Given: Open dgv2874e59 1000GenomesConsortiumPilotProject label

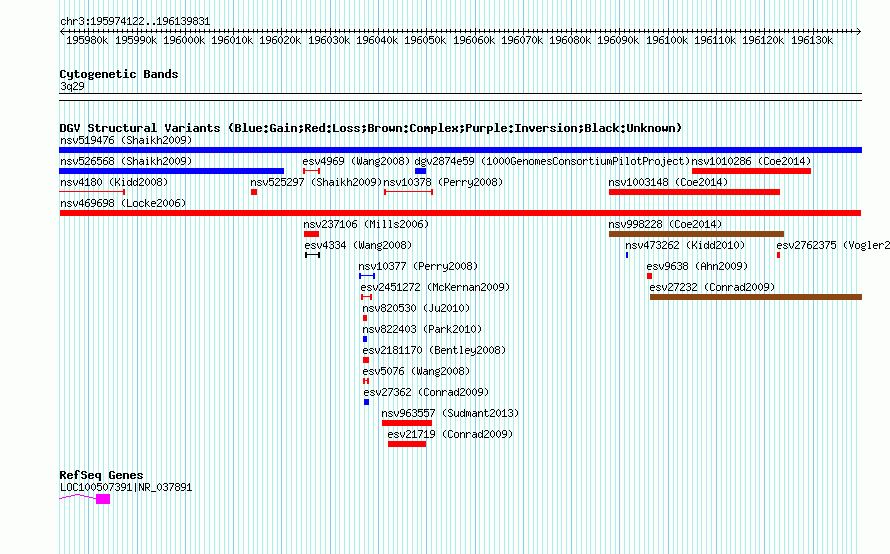Looking at the screenshot, I should (552, 161).
